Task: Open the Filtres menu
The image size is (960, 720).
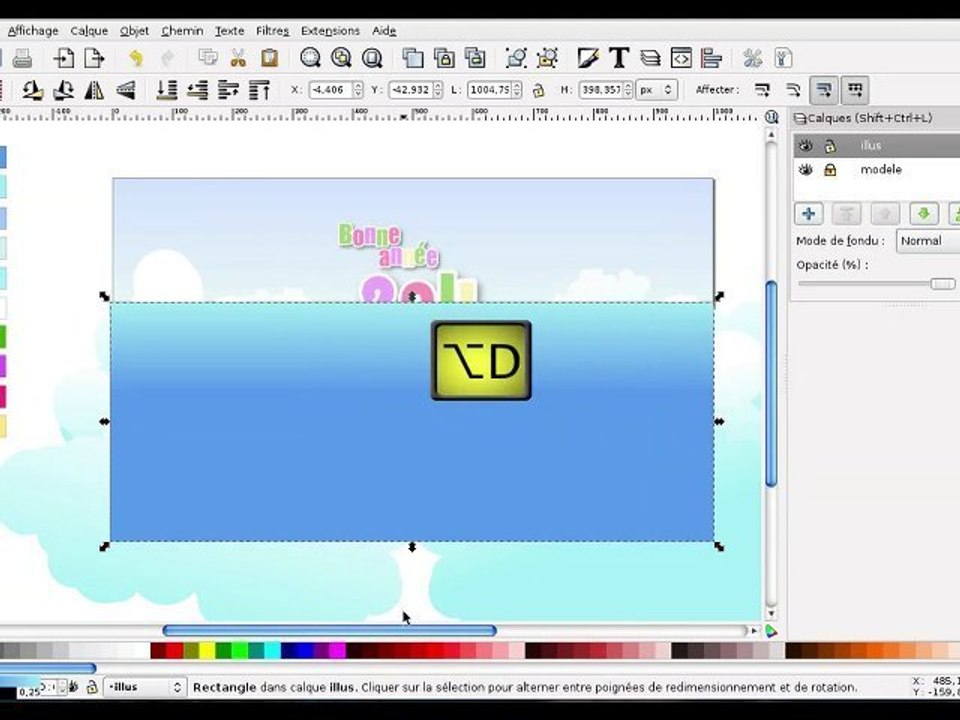Action: [272, 31]
